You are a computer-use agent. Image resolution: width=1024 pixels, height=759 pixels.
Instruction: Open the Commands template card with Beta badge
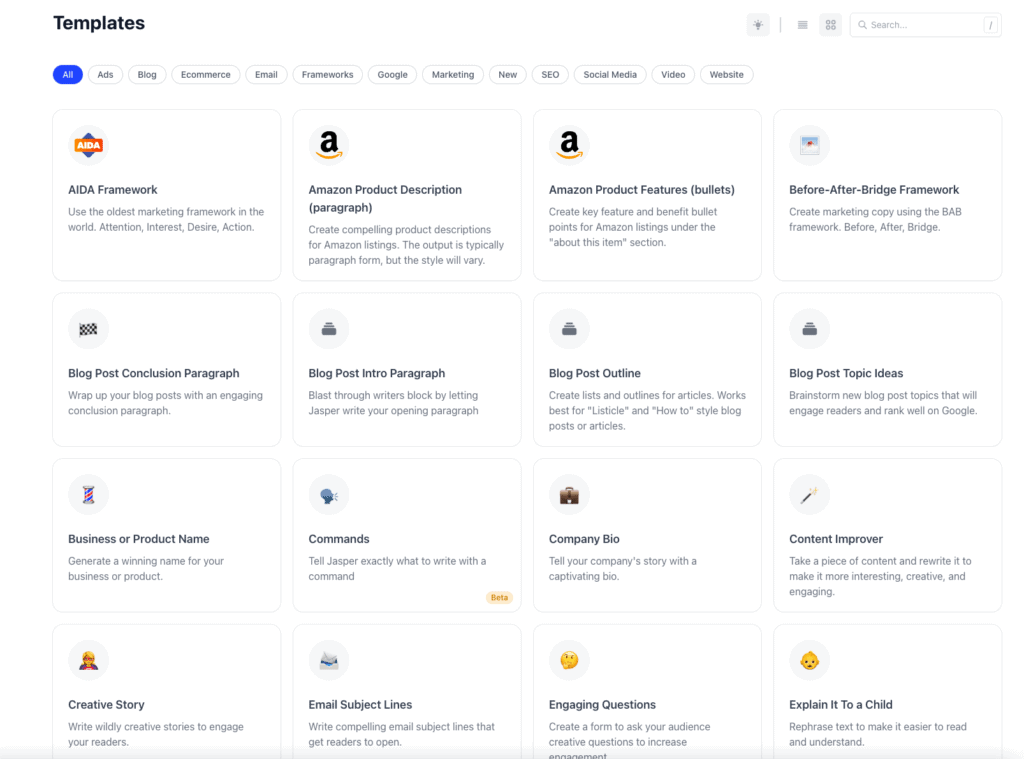pos(406,540)
